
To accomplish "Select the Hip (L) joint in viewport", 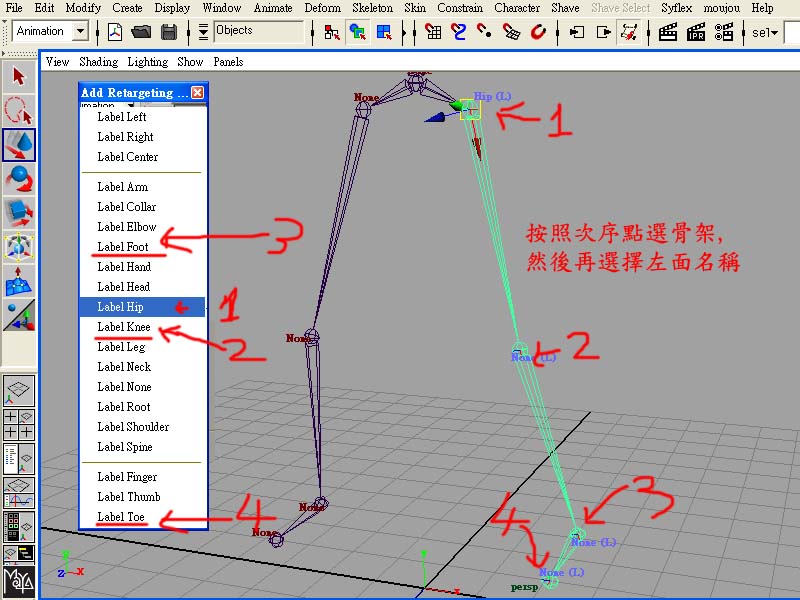I will click(470, 109).
